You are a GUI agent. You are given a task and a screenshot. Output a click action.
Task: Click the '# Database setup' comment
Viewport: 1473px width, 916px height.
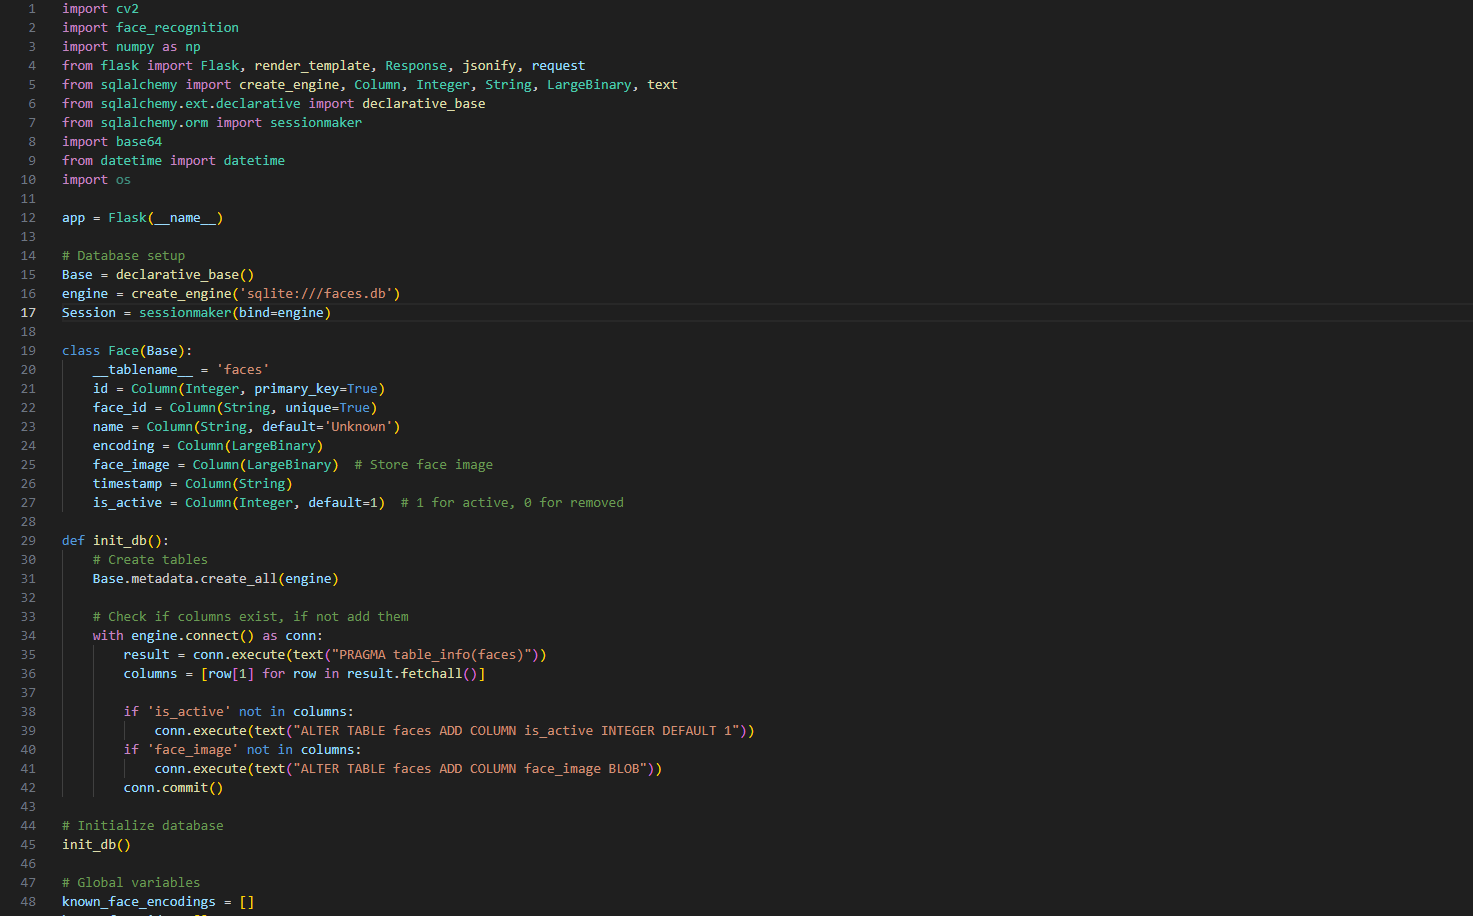(x=123, y=256)
